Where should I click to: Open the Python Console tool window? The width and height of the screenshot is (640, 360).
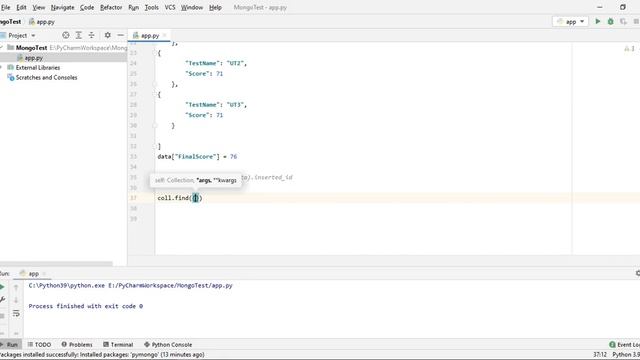pos(168,344)
